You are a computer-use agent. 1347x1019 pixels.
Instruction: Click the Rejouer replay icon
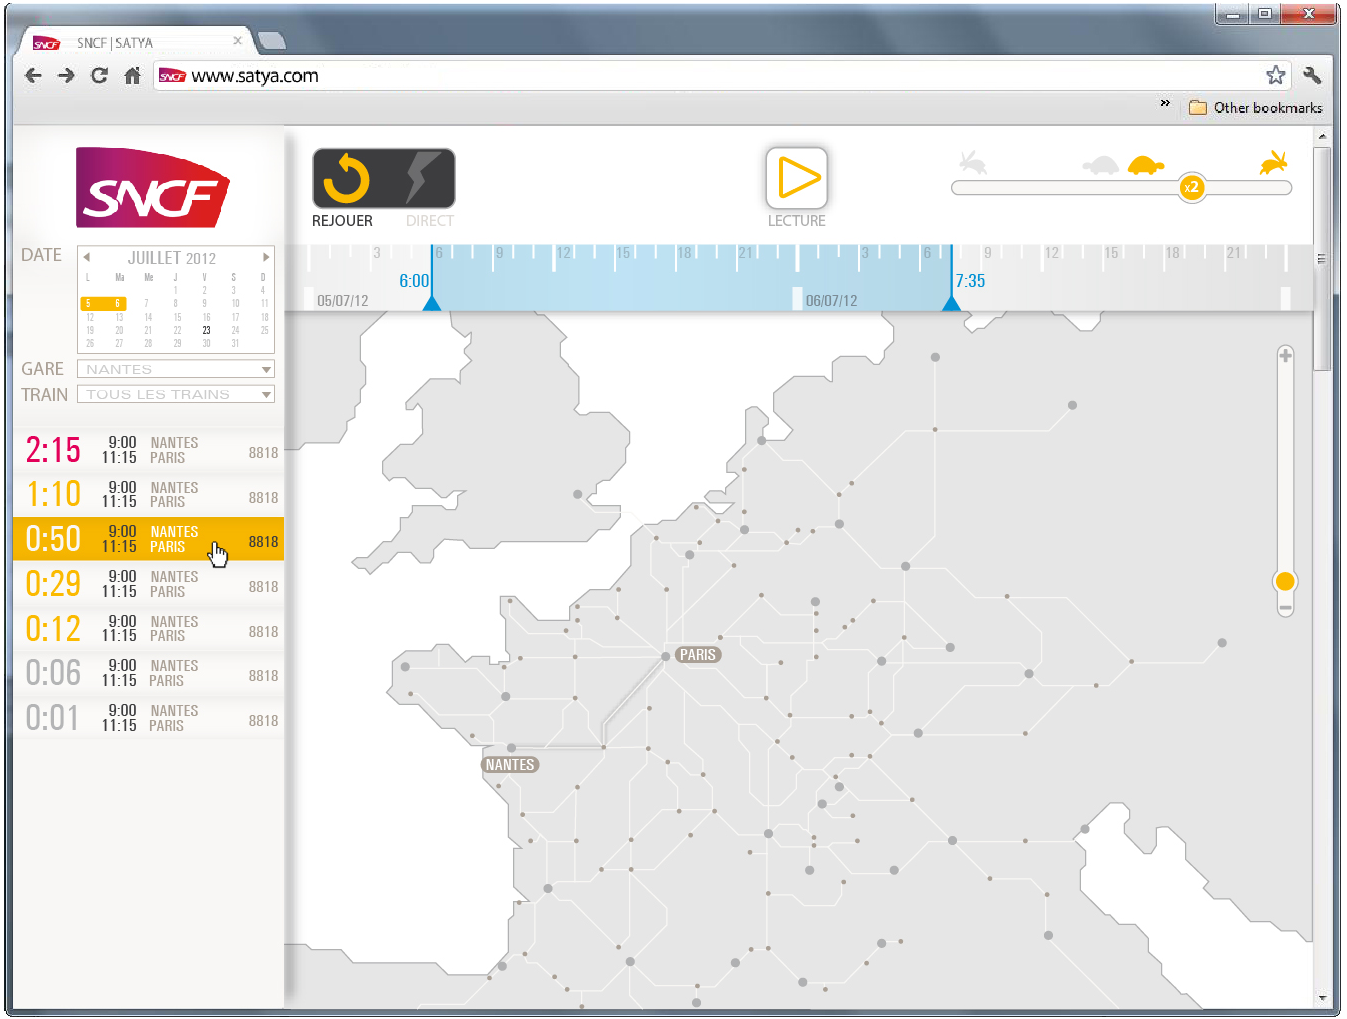pos(347,179)
